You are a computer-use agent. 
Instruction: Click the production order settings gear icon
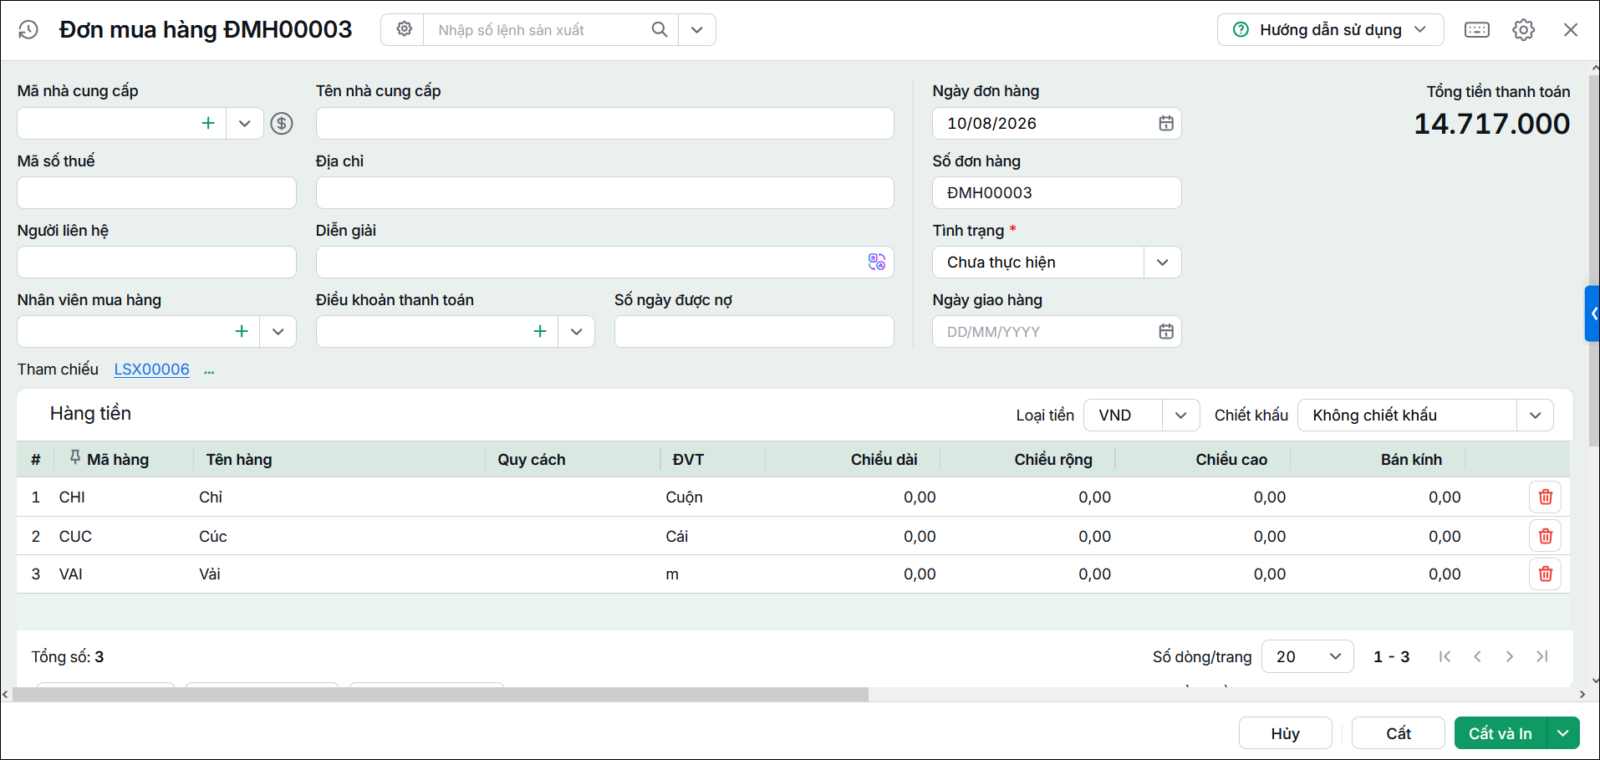click(404, 29)
